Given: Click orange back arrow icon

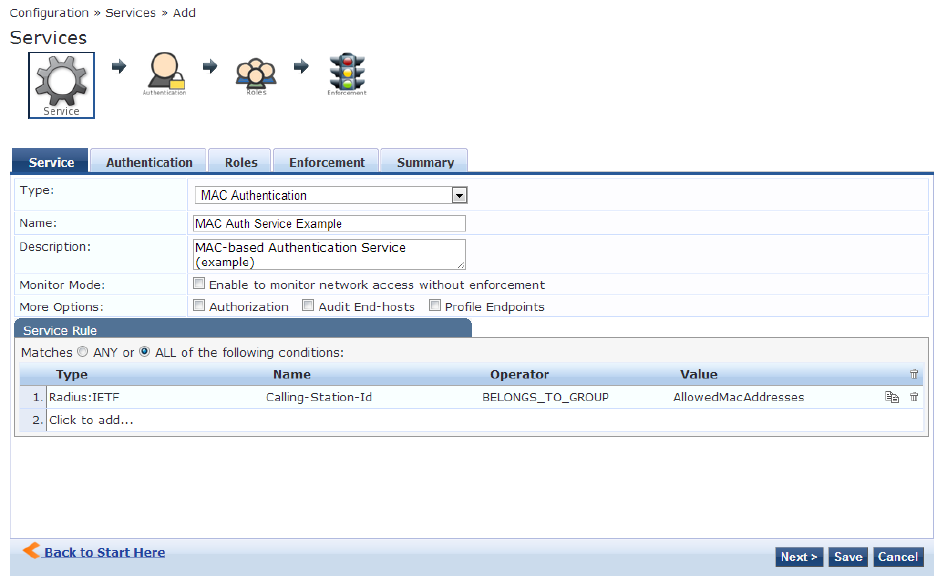Looking at the screenshot, I should [x=31, y=551].
